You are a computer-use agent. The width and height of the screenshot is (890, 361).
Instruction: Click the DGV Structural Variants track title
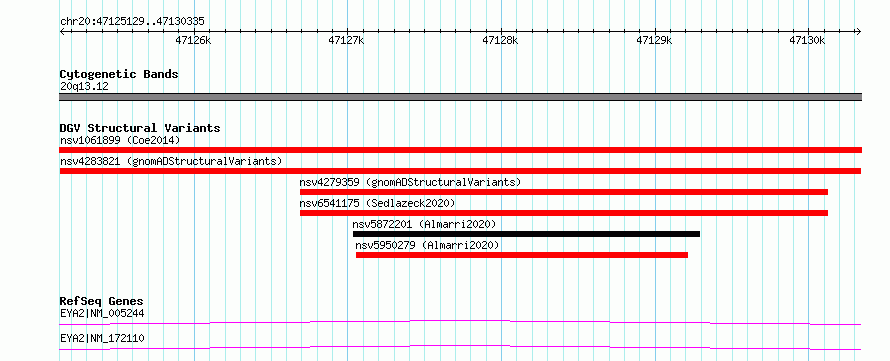140,128
